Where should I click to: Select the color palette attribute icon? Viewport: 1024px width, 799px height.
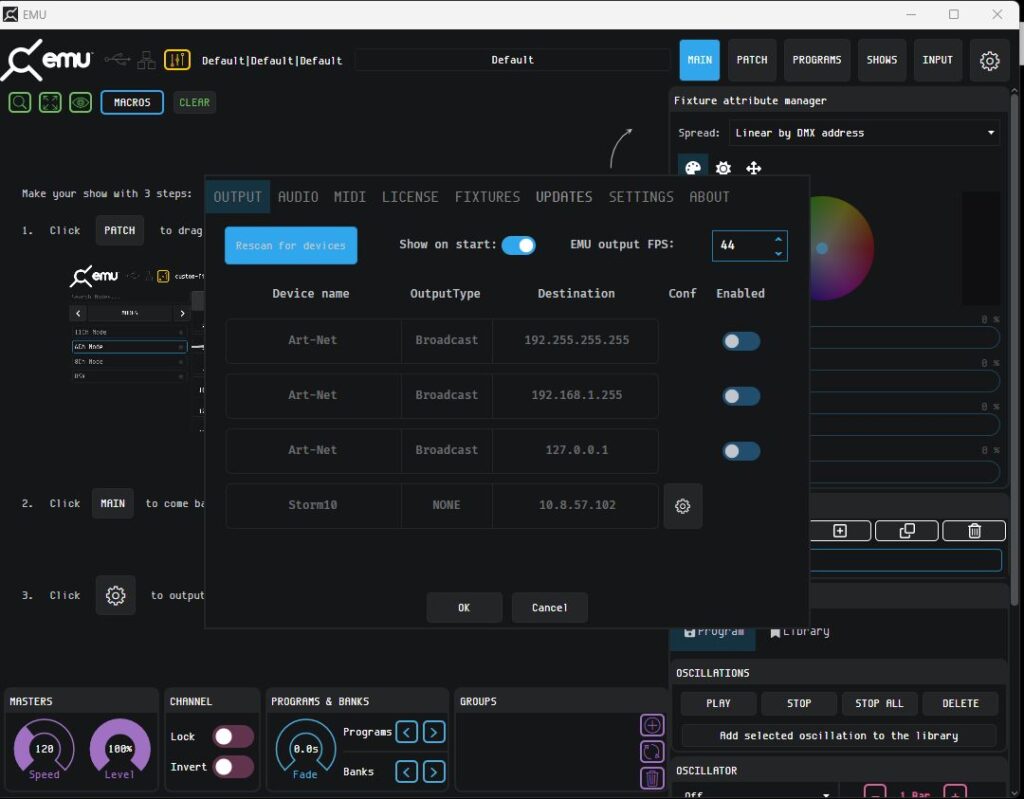tap(693, 168)
